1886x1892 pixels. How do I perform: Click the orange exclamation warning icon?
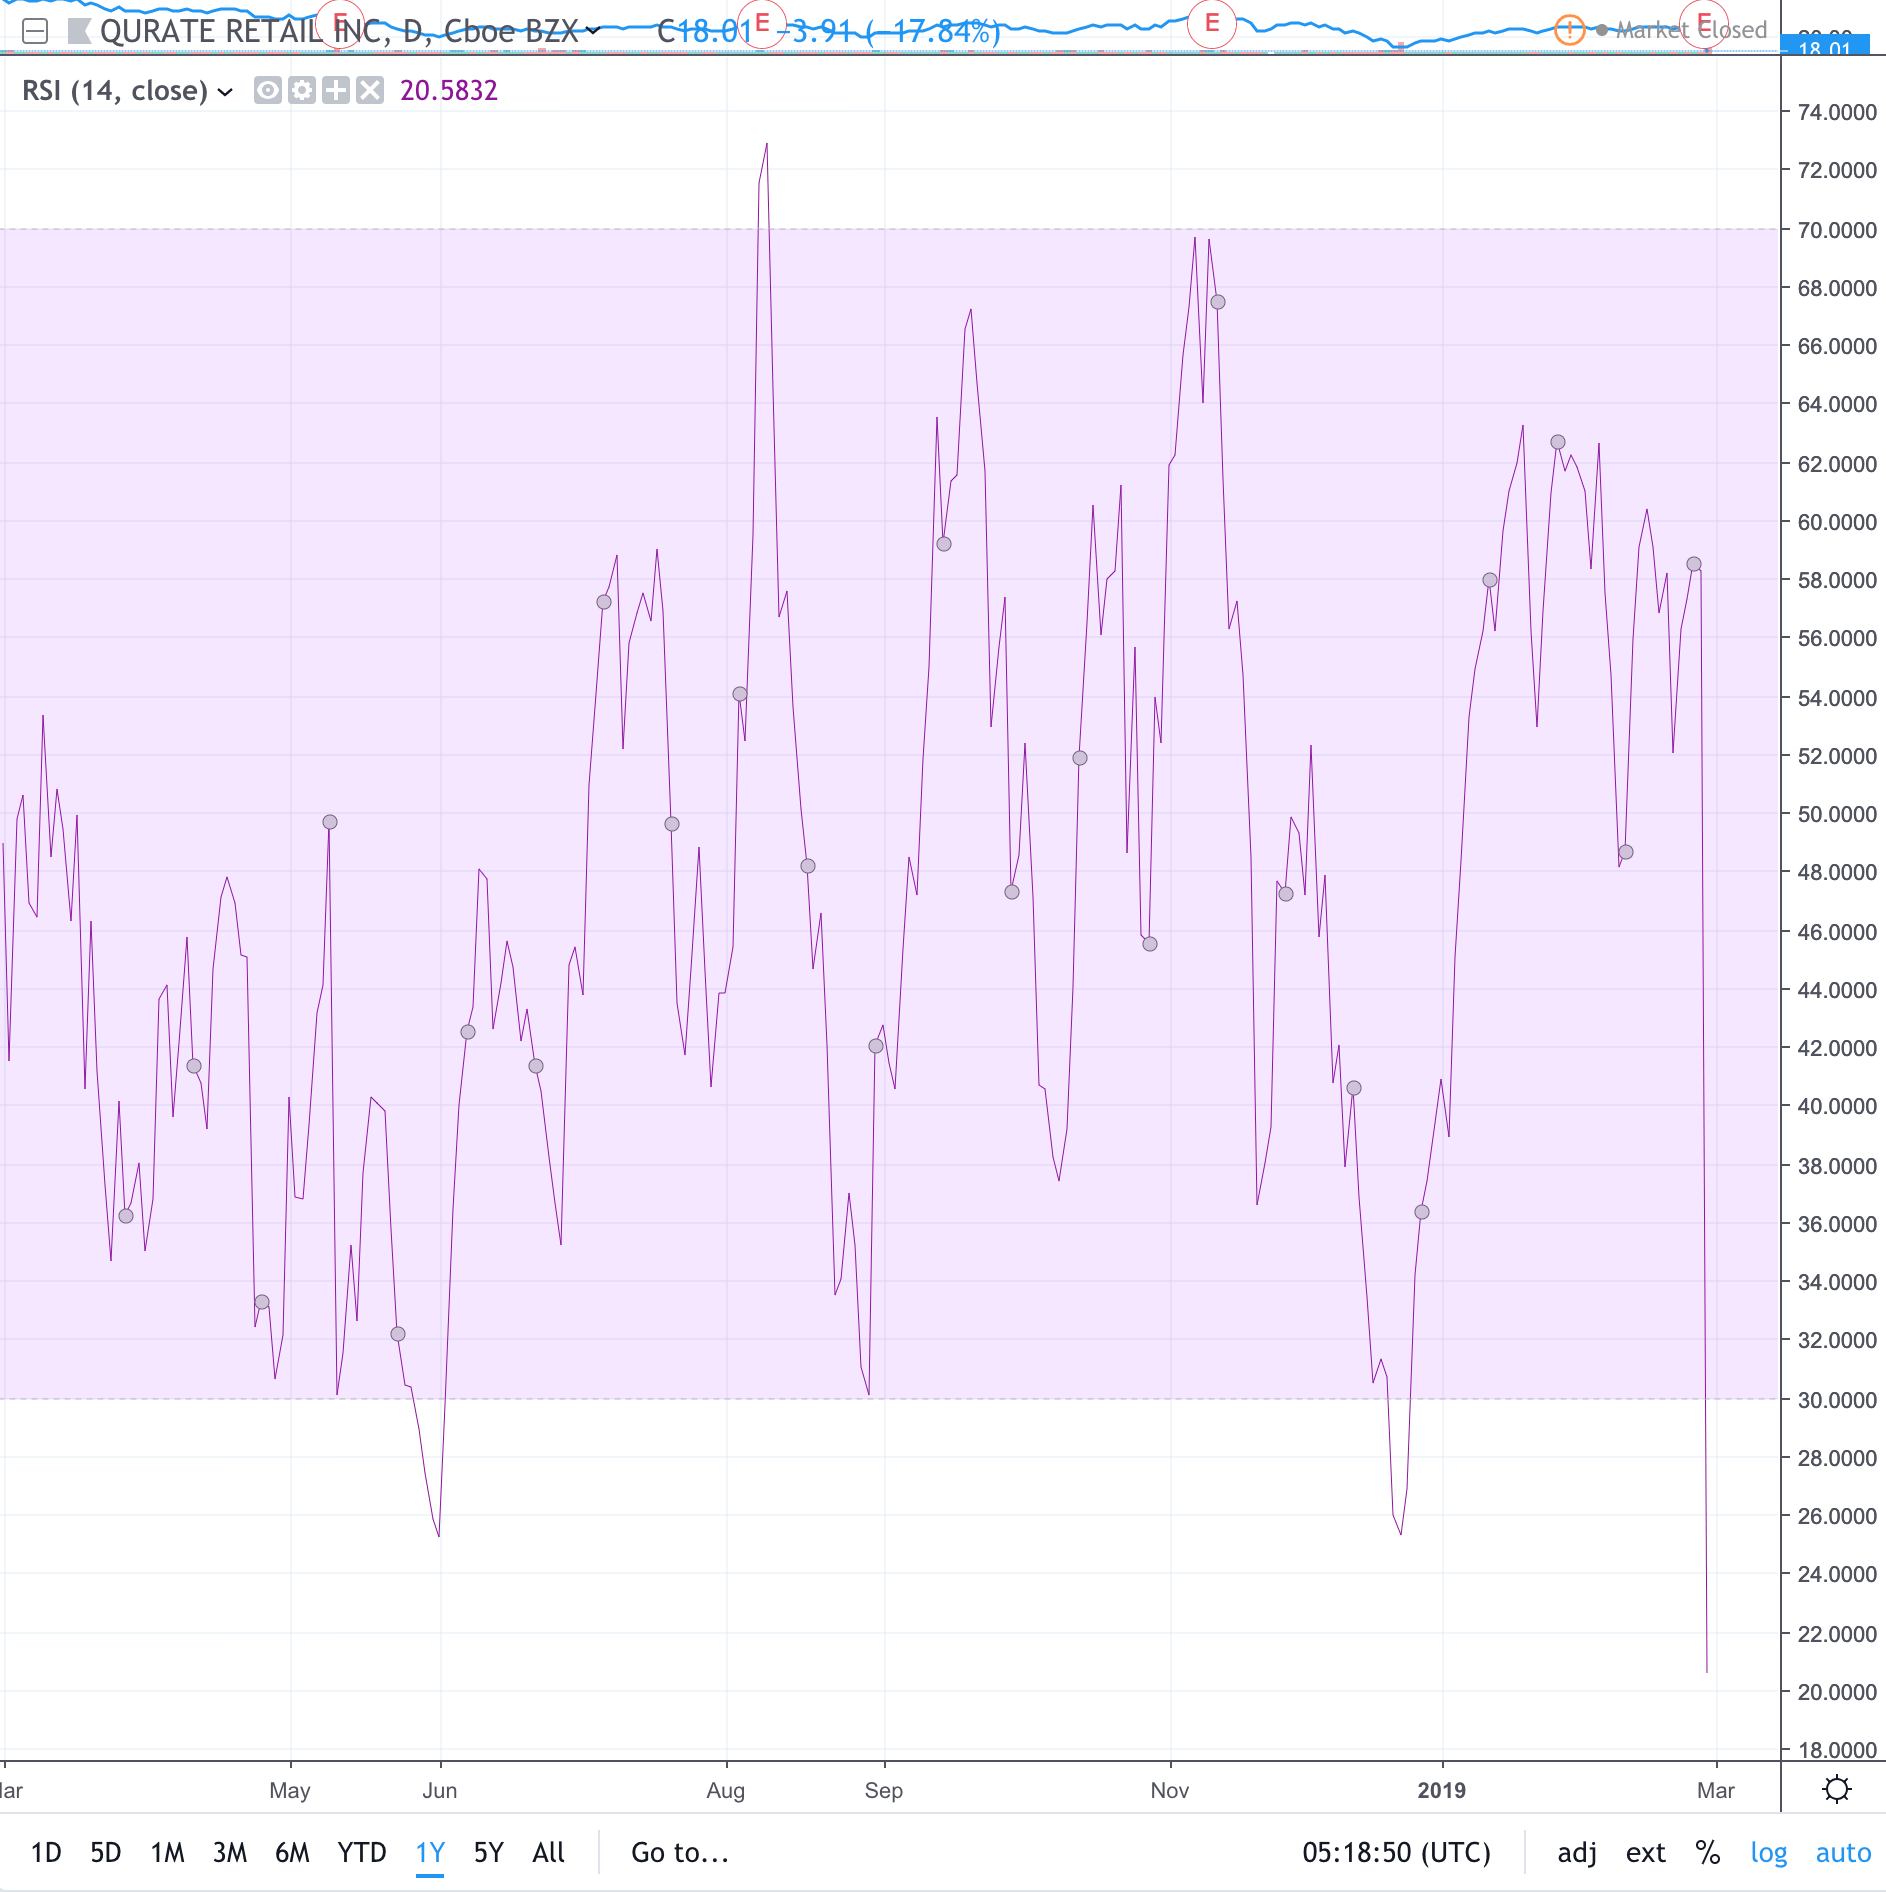click(1569, 30)
